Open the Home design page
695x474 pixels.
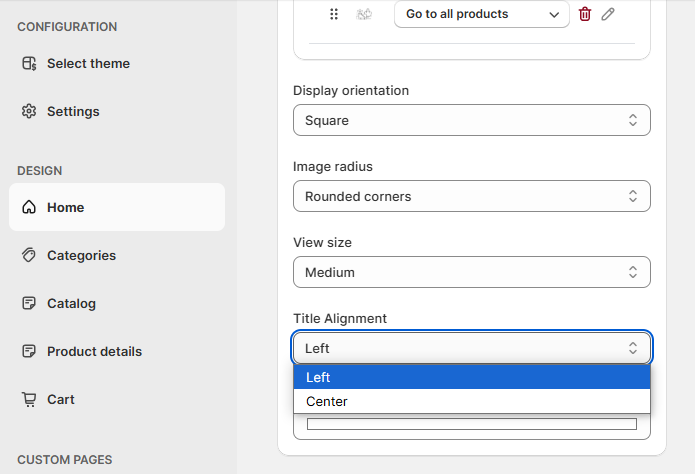click(x=117, y=207)
